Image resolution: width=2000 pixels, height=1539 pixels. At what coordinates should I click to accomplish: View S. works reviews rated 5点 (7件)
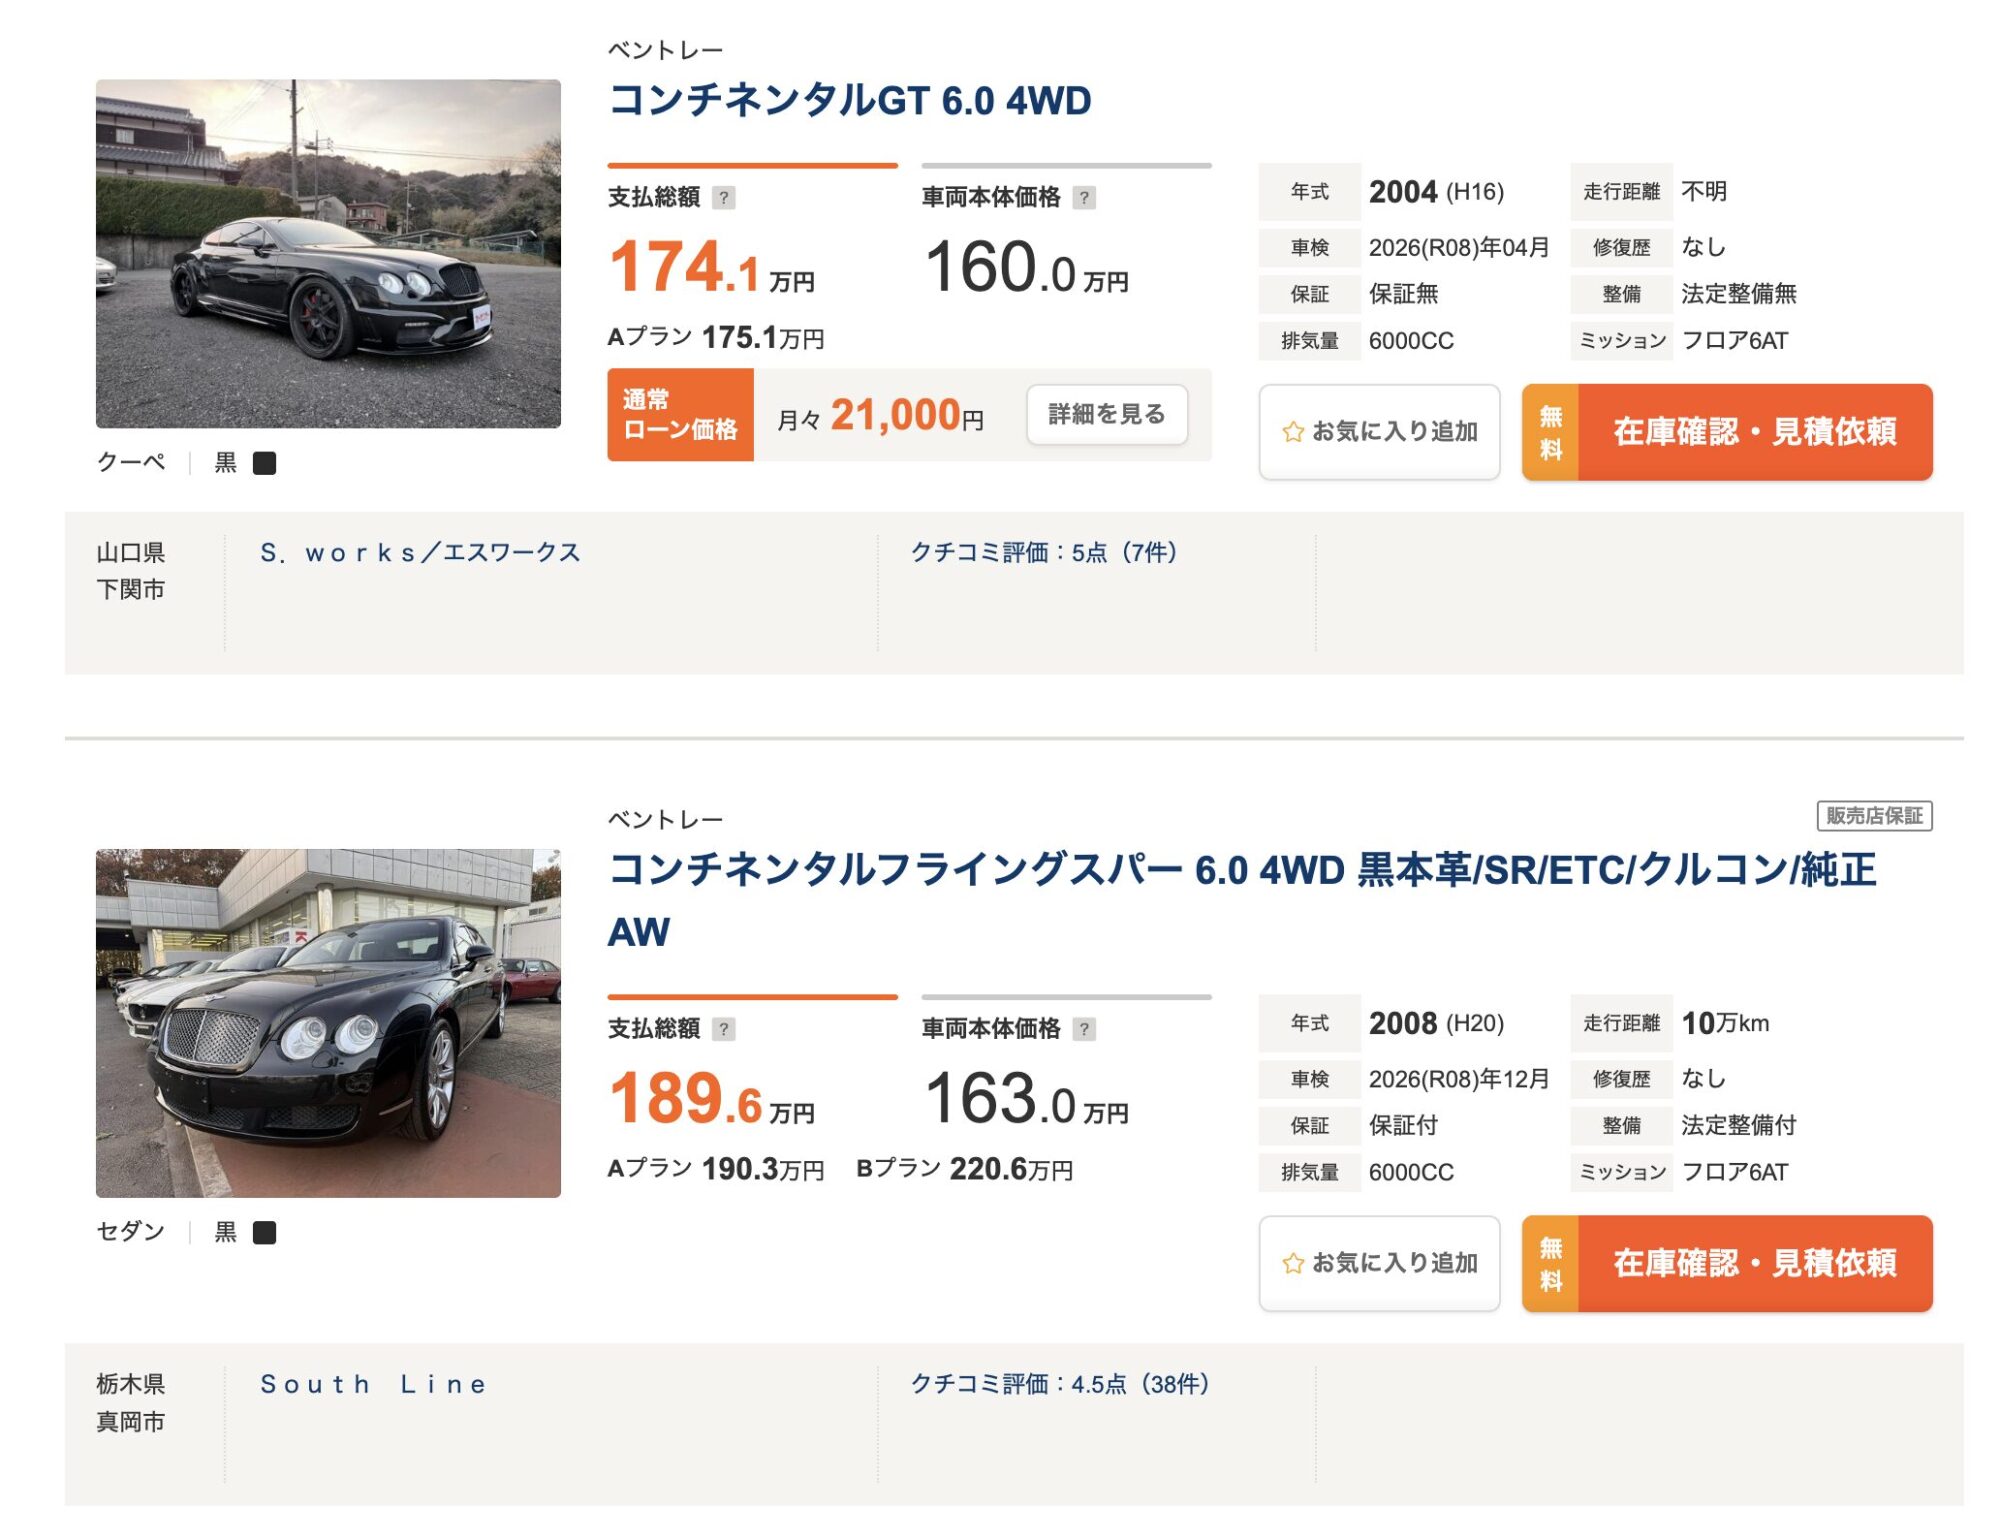pos(1044,553)
